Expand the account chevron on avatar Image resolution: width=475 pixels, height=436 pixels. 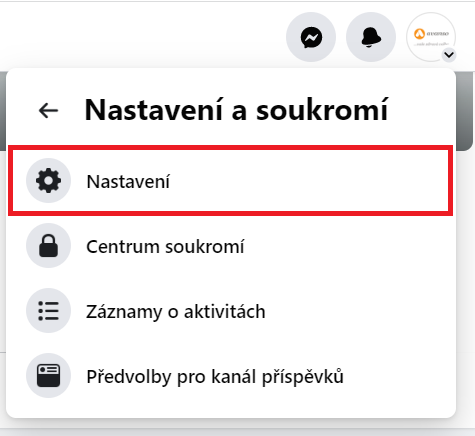tap(449, 55)
